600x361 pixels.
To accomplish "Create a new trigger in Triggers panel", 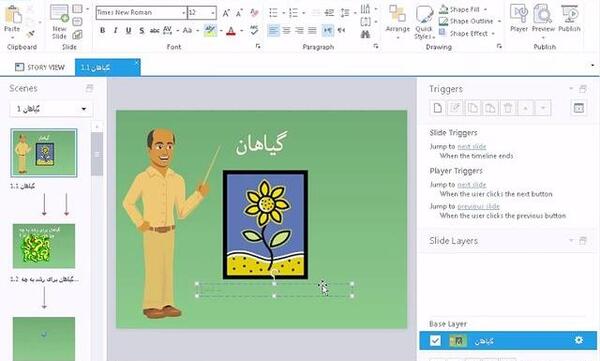I will pos(438,108).
